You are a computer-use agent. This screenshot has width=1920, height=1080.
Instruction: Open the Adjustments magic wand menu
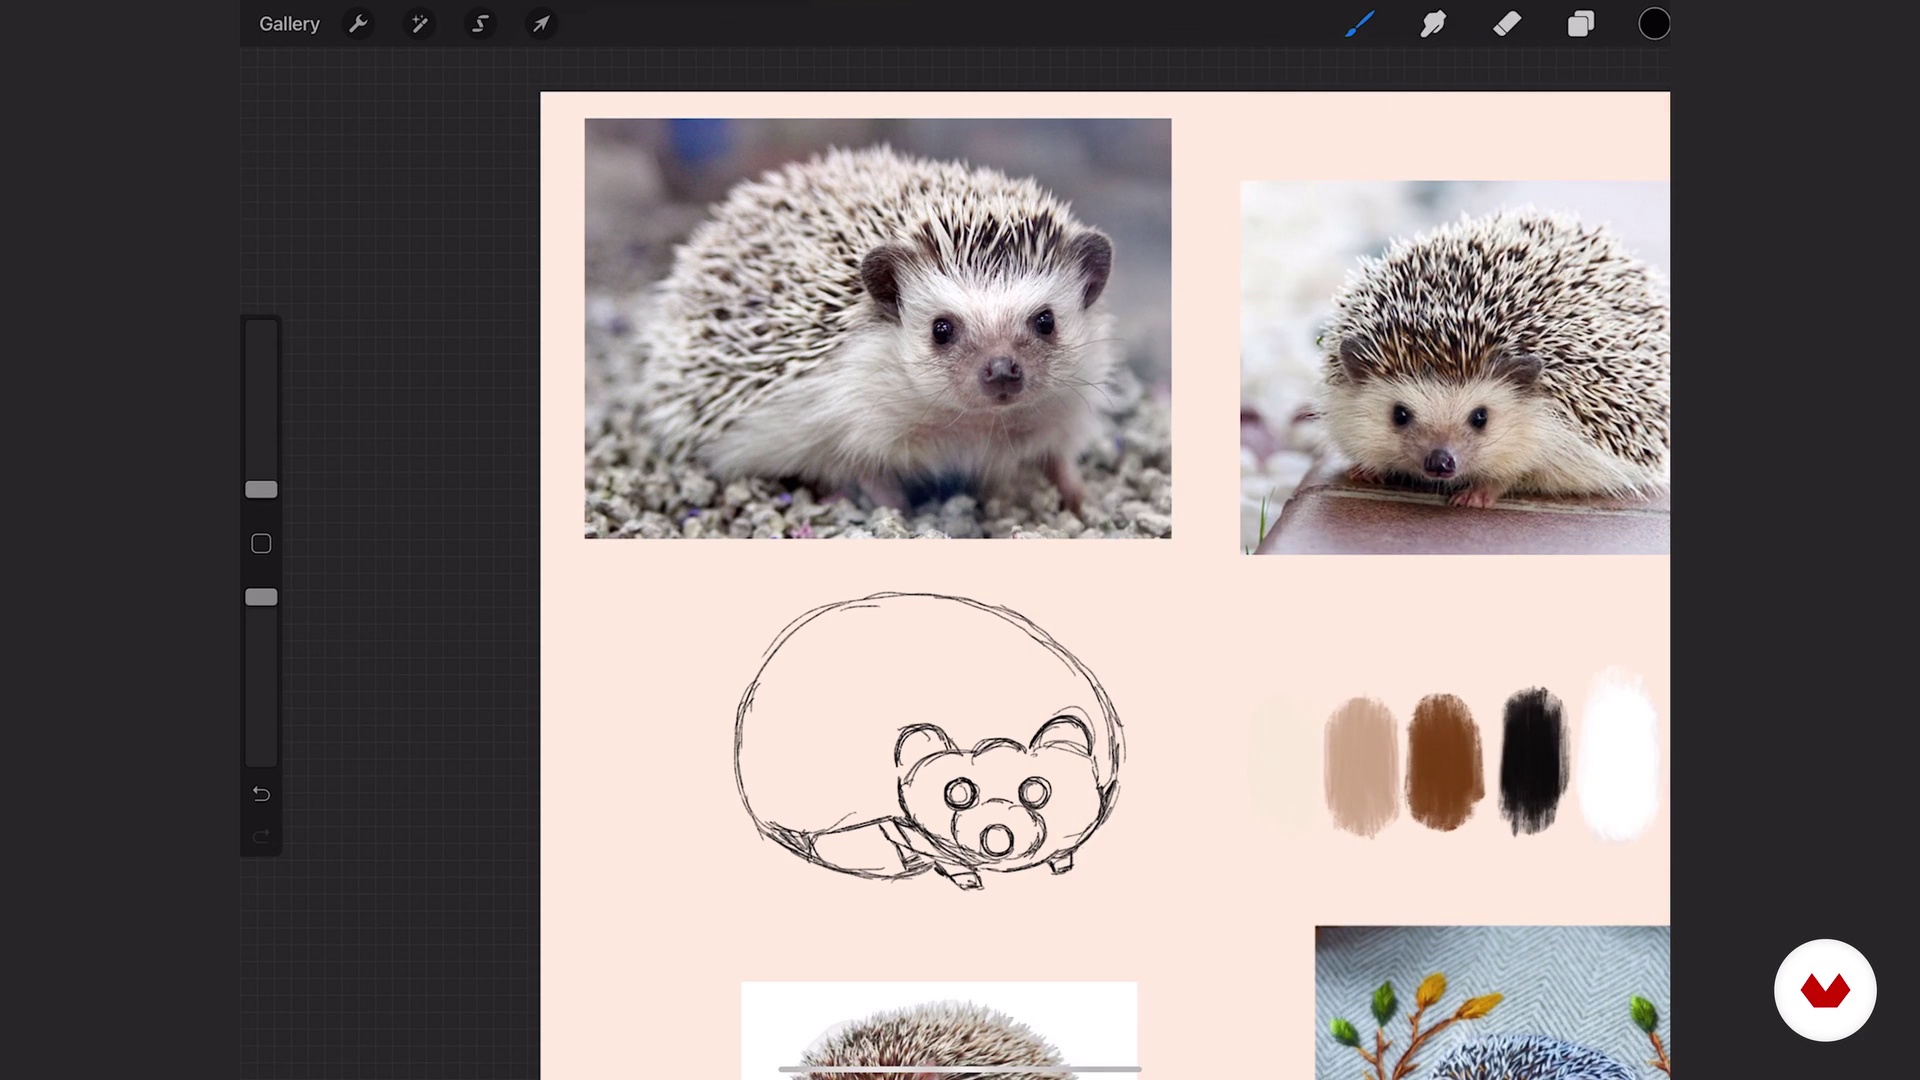[x=419, y=24]
